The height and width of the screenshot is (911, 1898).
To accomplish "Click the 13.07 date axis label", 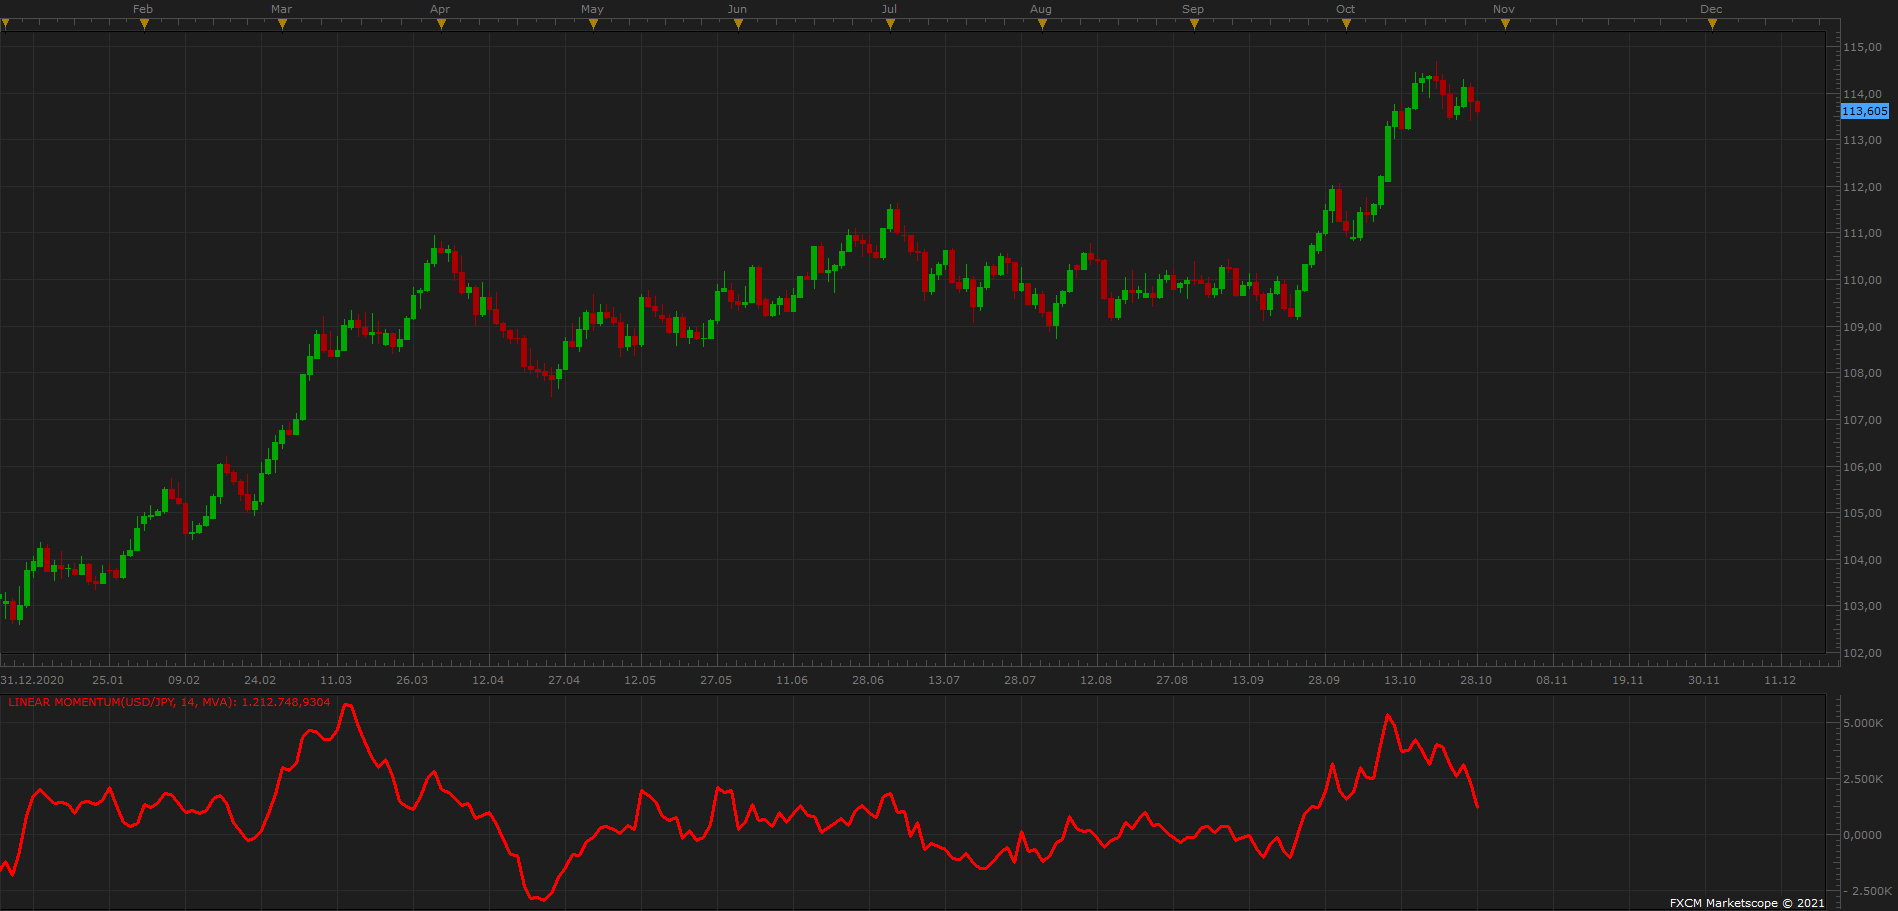I will point(944,680).
